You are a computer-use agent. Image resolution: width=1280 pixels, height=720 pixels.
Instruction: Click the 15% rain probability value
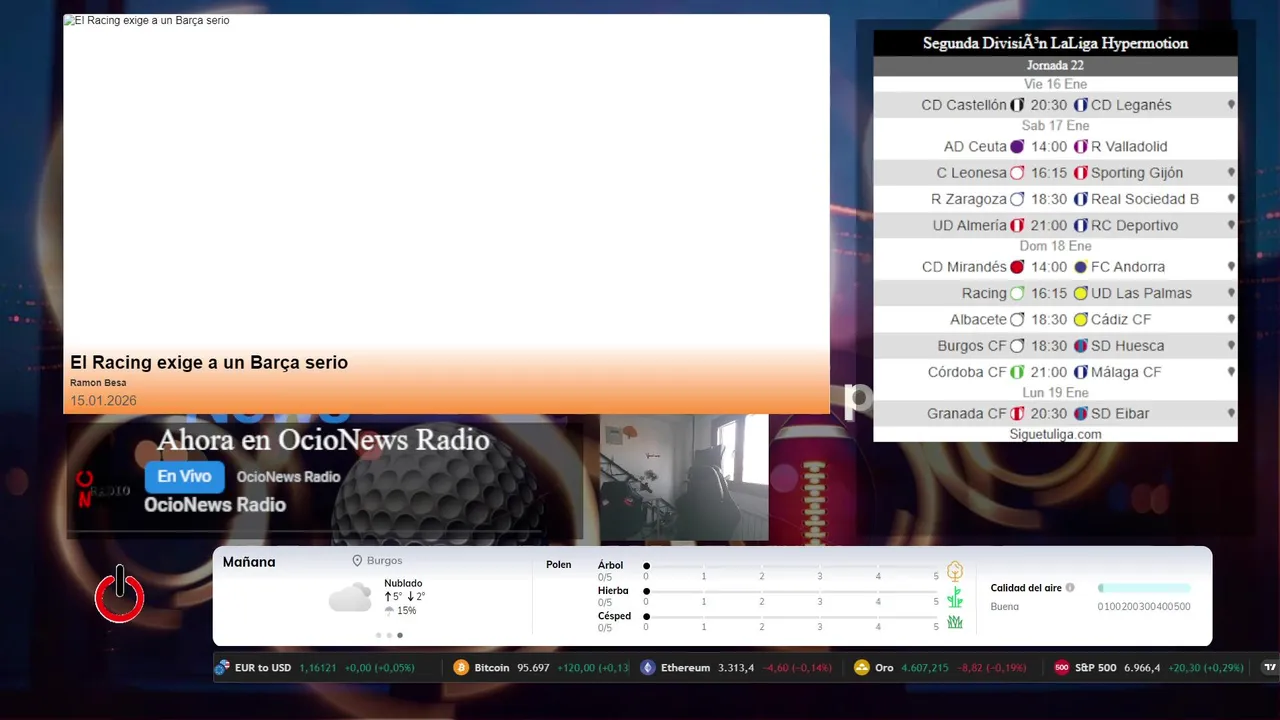(x=407, y=611)
